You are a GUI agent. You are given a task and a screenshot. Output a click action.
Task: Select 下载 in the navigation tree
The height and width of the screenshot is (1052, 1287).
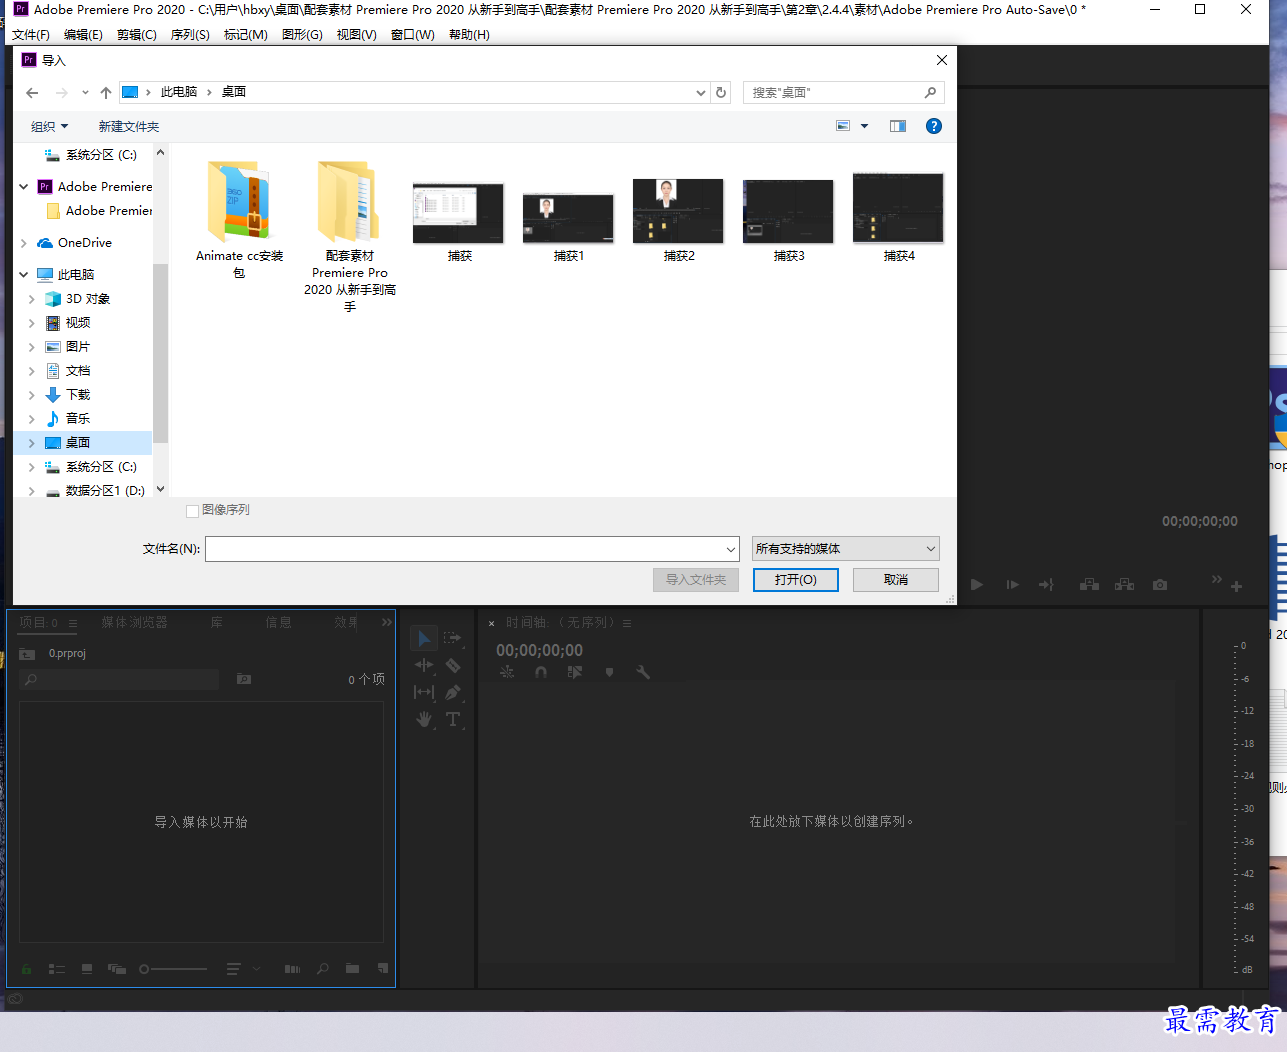(78, 395)
